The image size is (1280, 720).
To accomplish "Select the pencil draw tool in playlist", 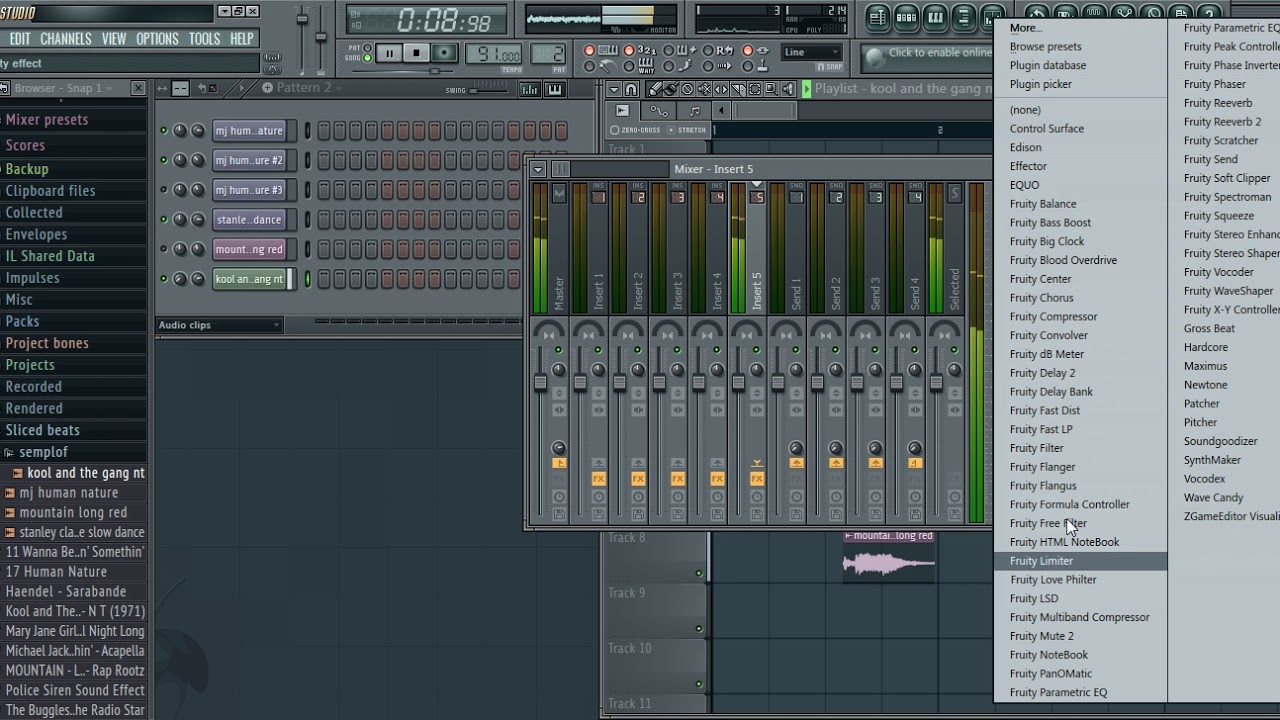I will pyautogui.click(x=655, y=89).
